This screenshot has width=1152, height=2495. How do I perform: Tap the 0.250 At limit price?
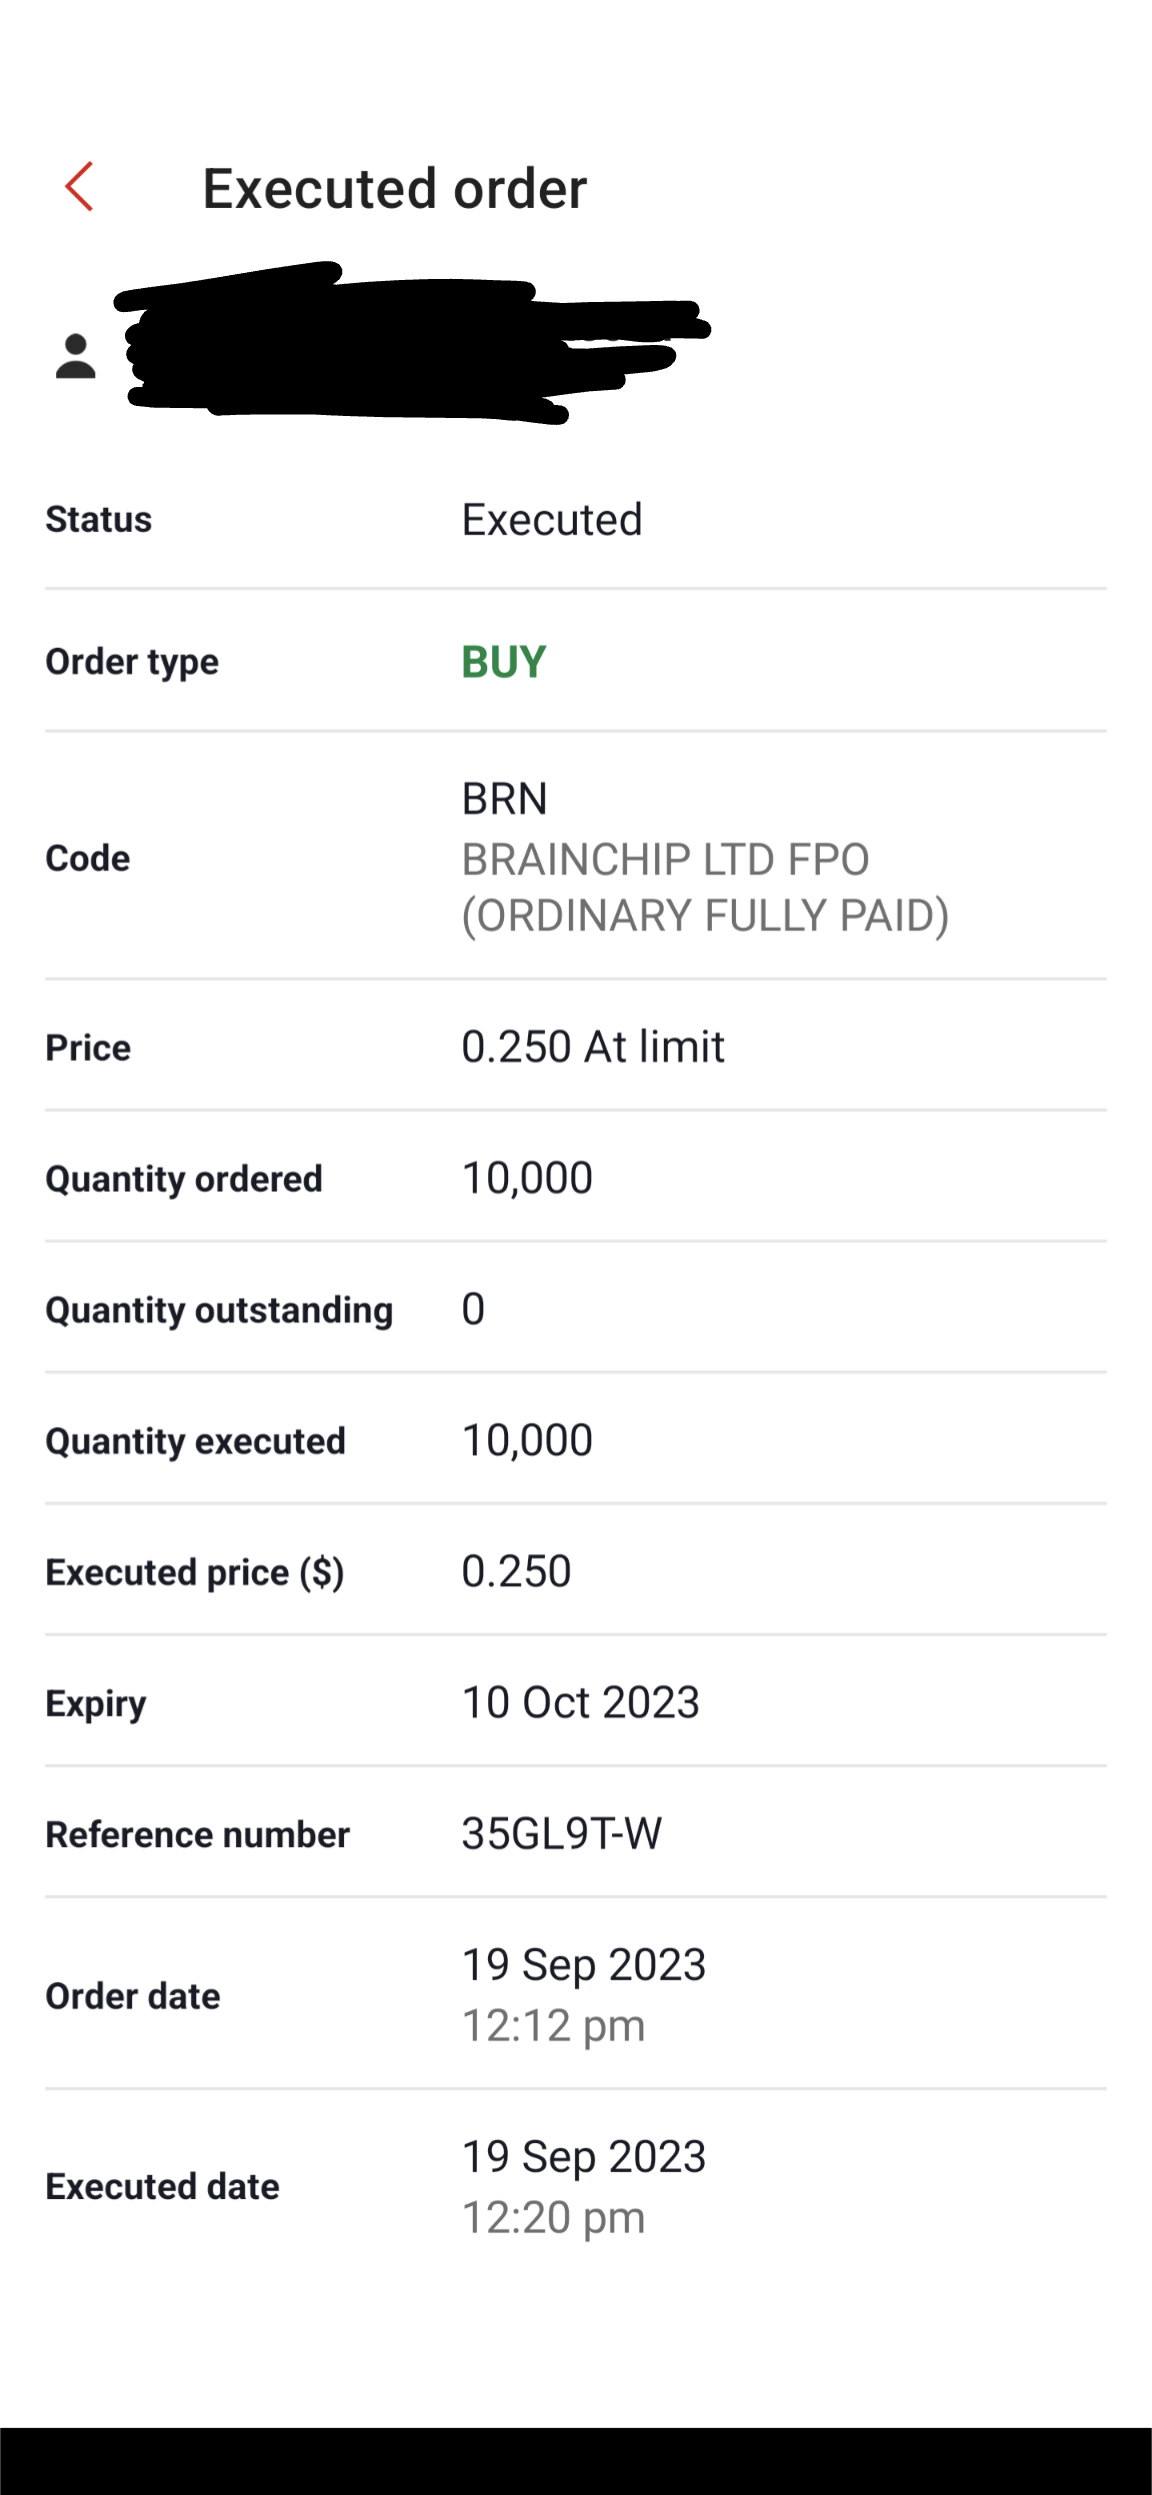point(592,1047)
